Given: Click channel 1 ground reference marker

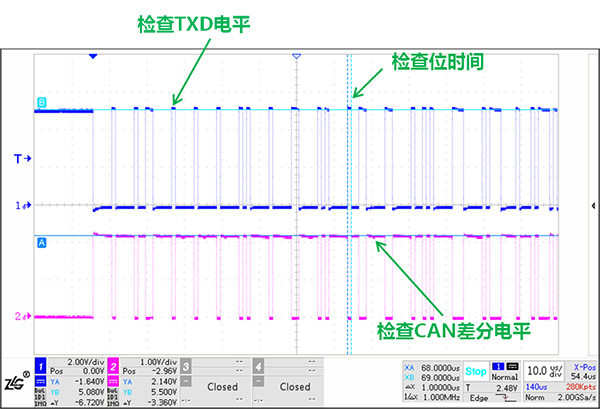Looking at the screenshot, I should tap(19, 206).
